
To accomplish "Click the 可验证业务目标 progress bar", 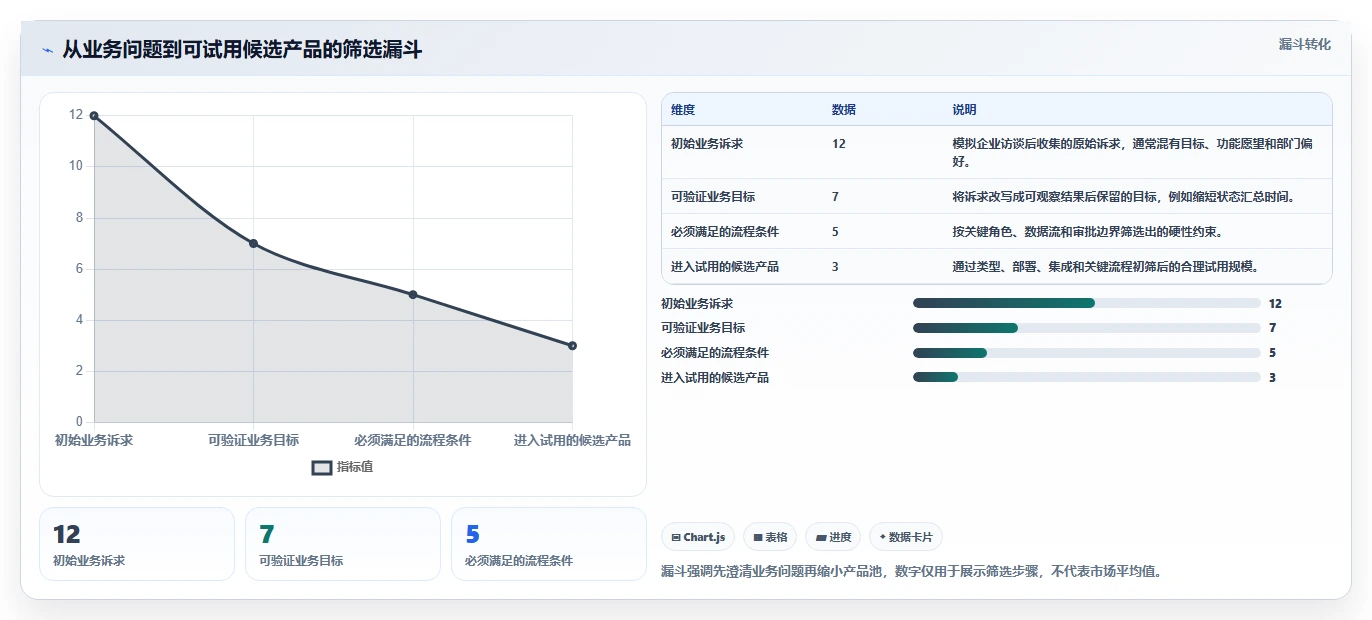I will pos(1086,328).
